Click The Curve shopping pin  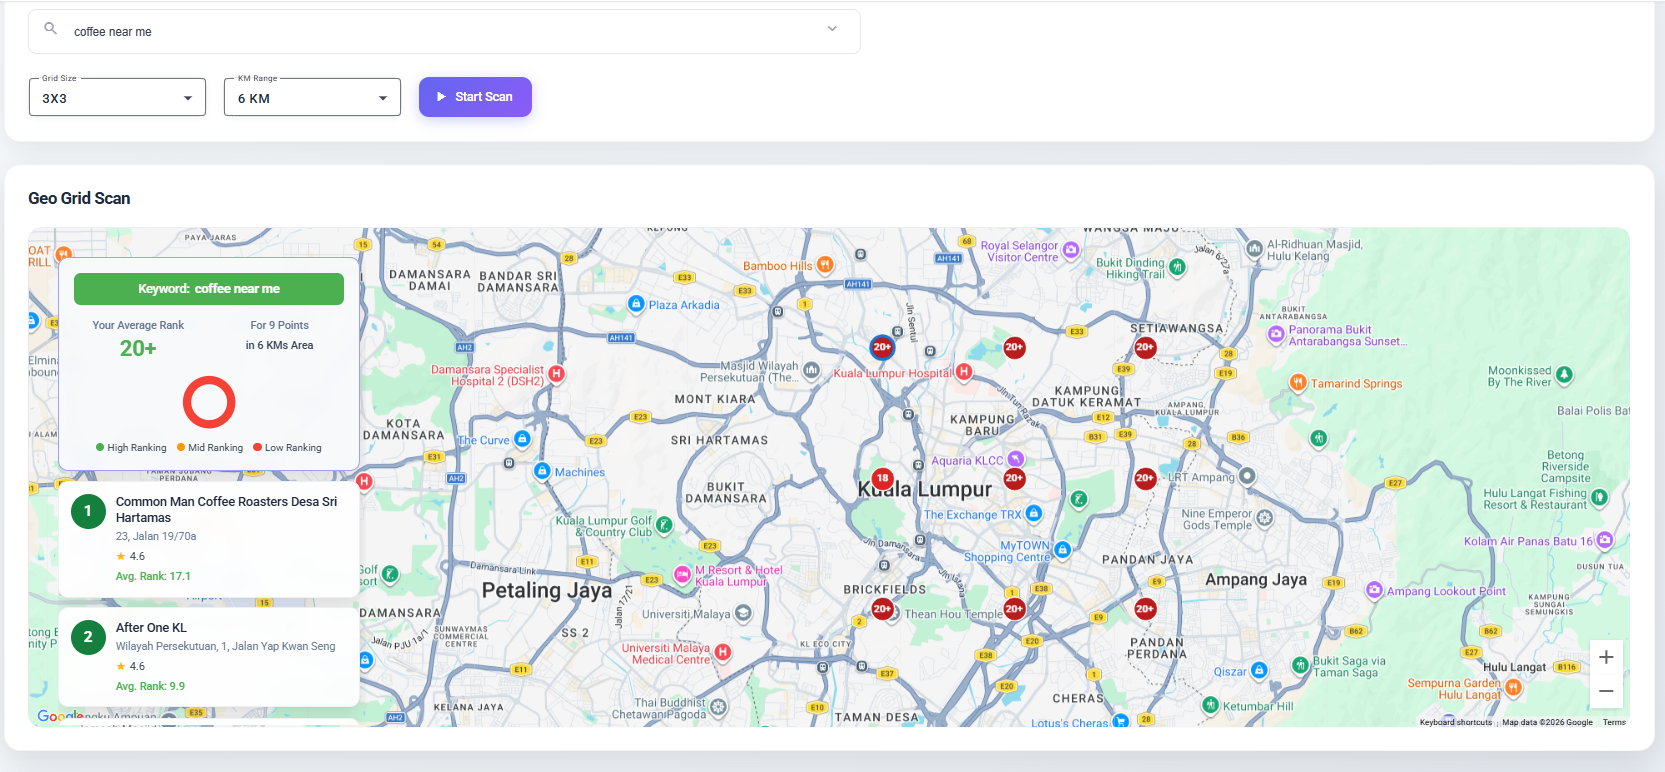tap(522, 439)
